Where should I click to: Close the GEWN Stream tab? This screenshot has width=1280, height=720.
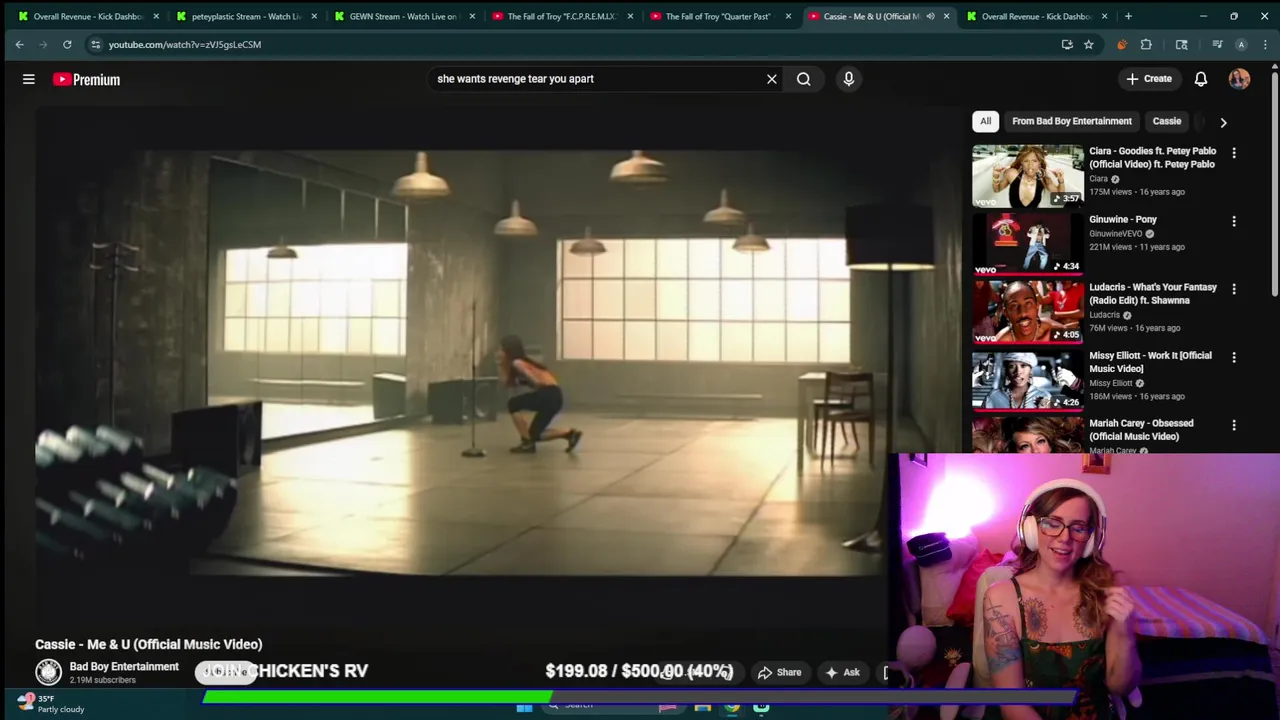472,16
